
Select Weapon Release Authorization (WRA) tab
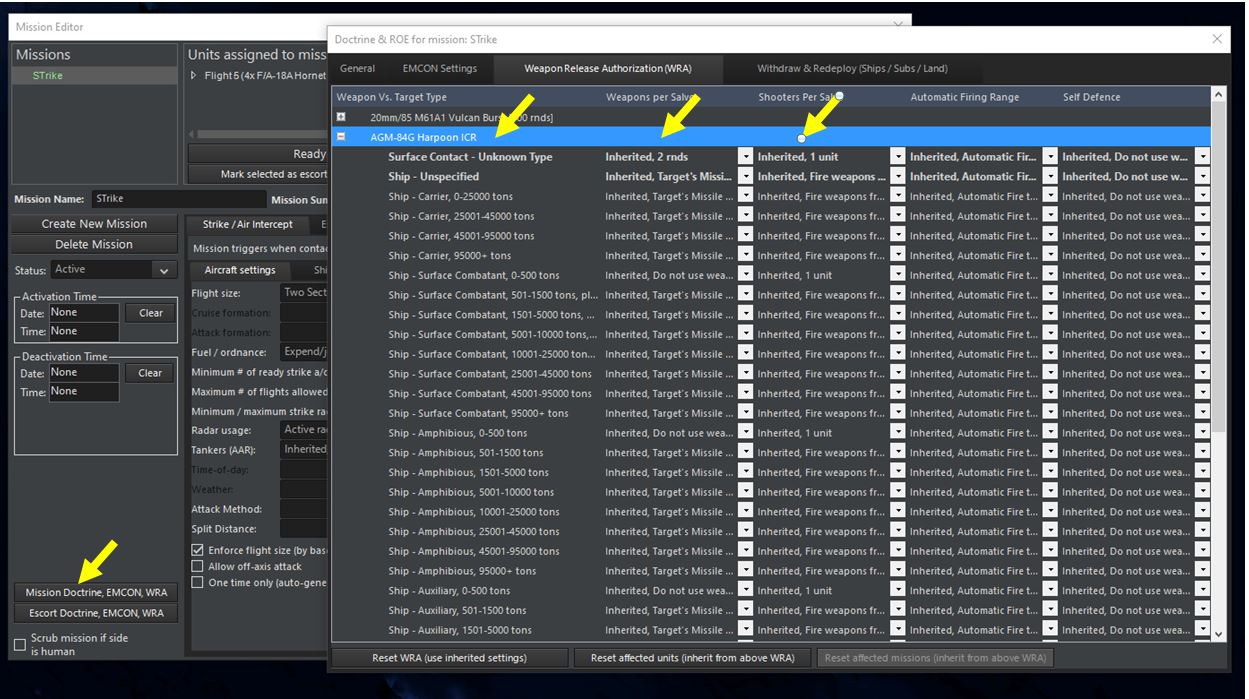(x=608, y=69)
